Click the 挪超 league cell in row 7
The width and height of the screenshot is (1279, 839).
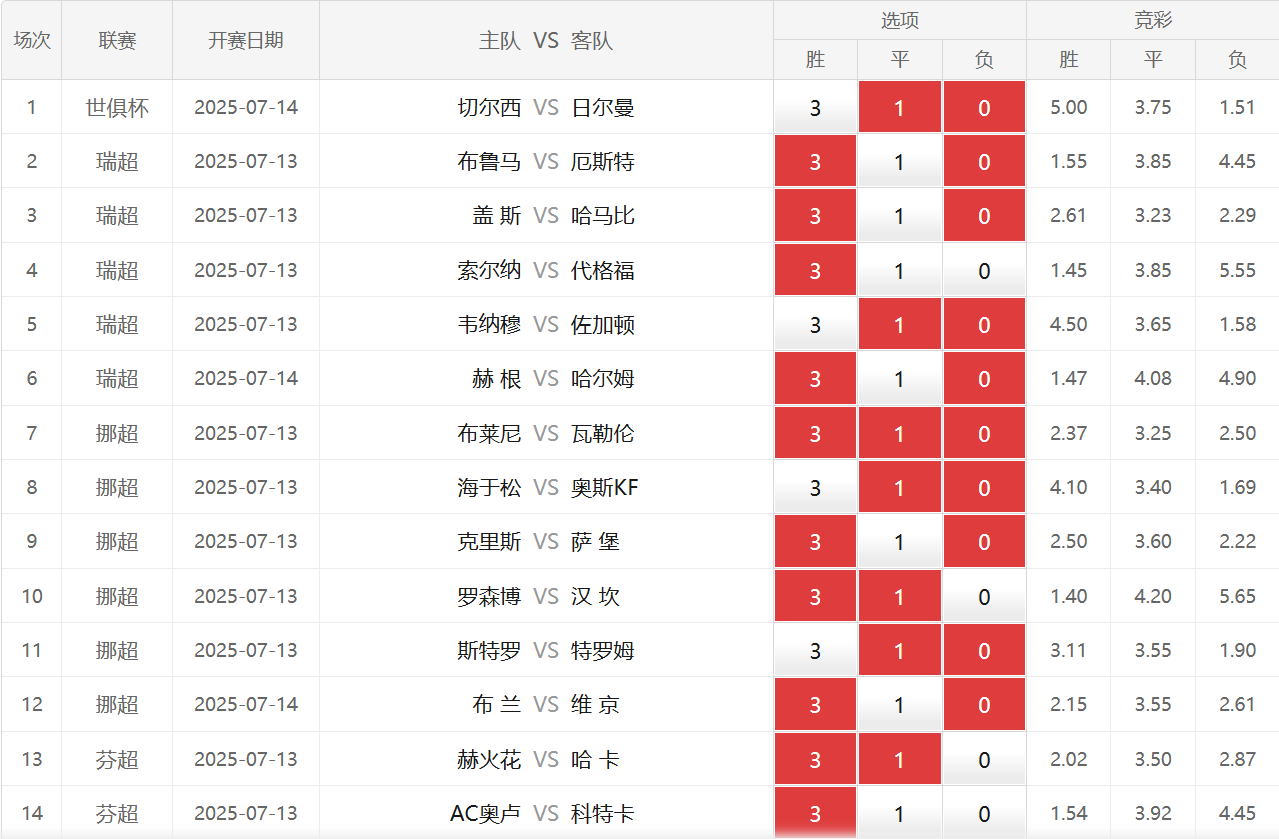tap(117, 433)
